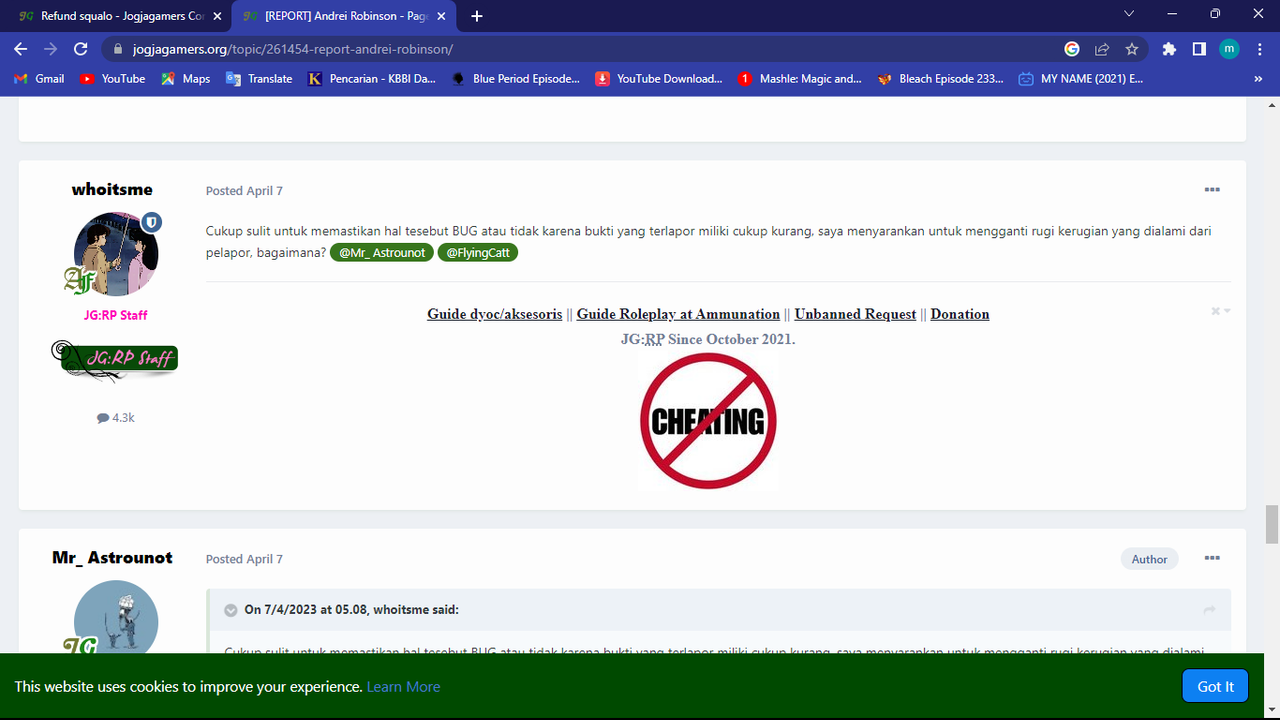This screenshot has width=1280, height=720.
Task: Click the @Mr_ Astrounot mention tag
Action: [382, 253]
